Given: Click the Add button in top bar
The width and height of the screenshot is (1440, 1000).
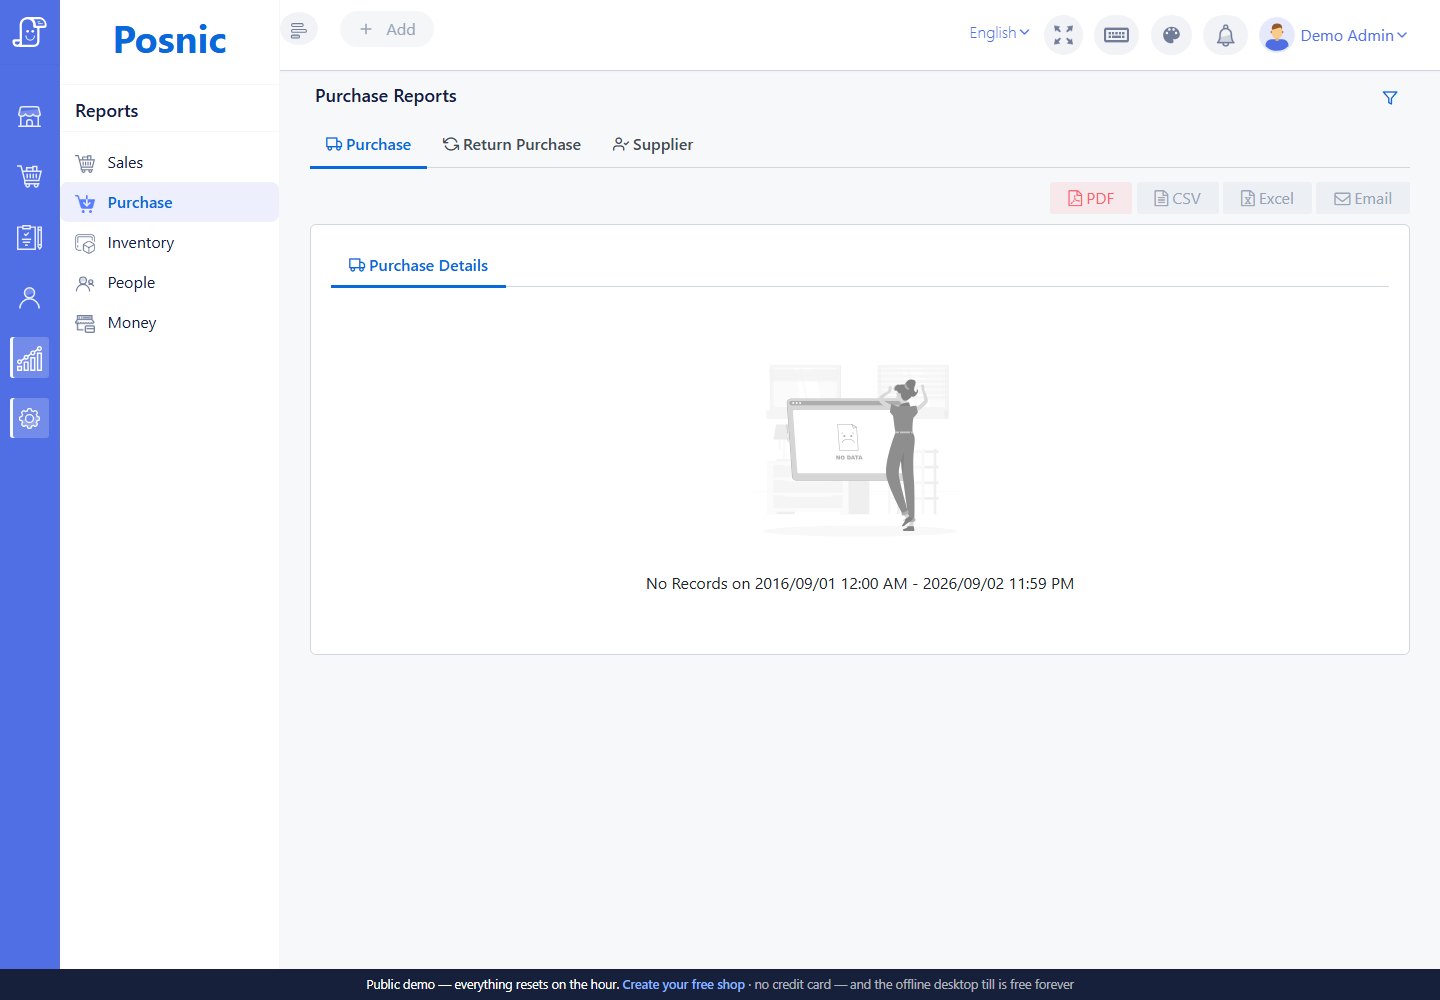Looking at the screenshot, I should pyautogui.click(x=387, y=30).
